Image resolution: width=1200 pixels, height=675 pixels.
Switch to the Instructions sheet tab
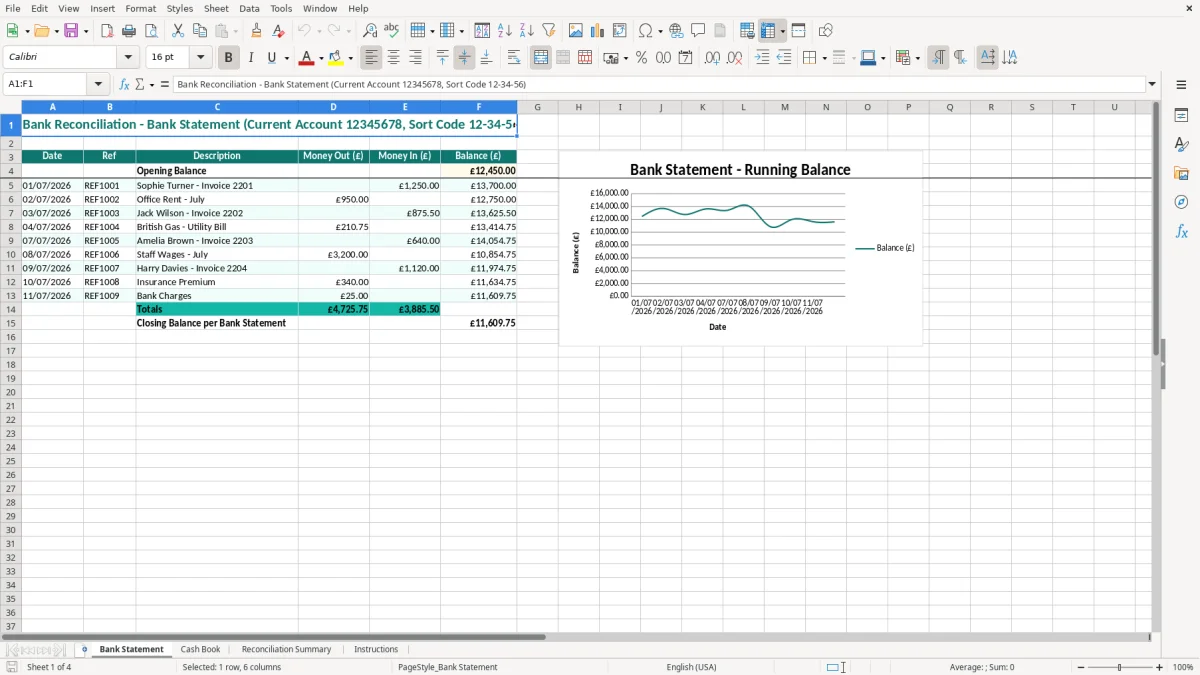point(376,649)
